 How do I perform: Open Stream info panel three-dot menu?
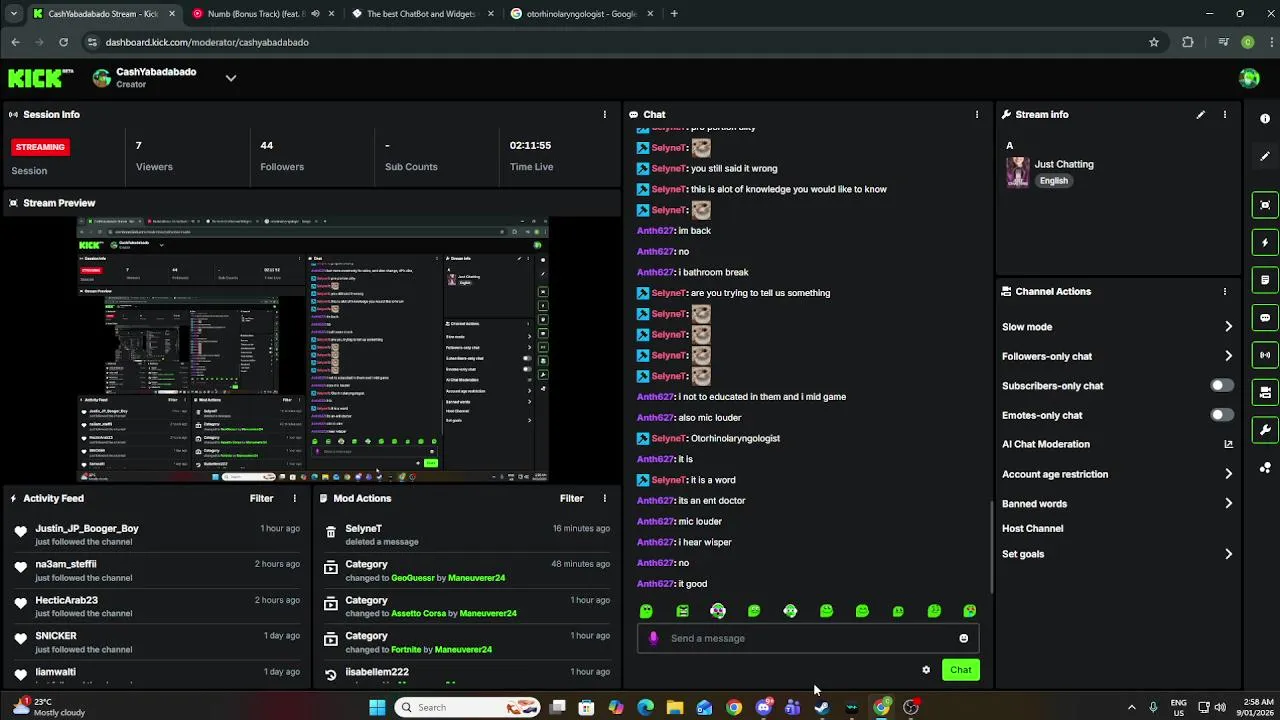(x=1225, y=114)
